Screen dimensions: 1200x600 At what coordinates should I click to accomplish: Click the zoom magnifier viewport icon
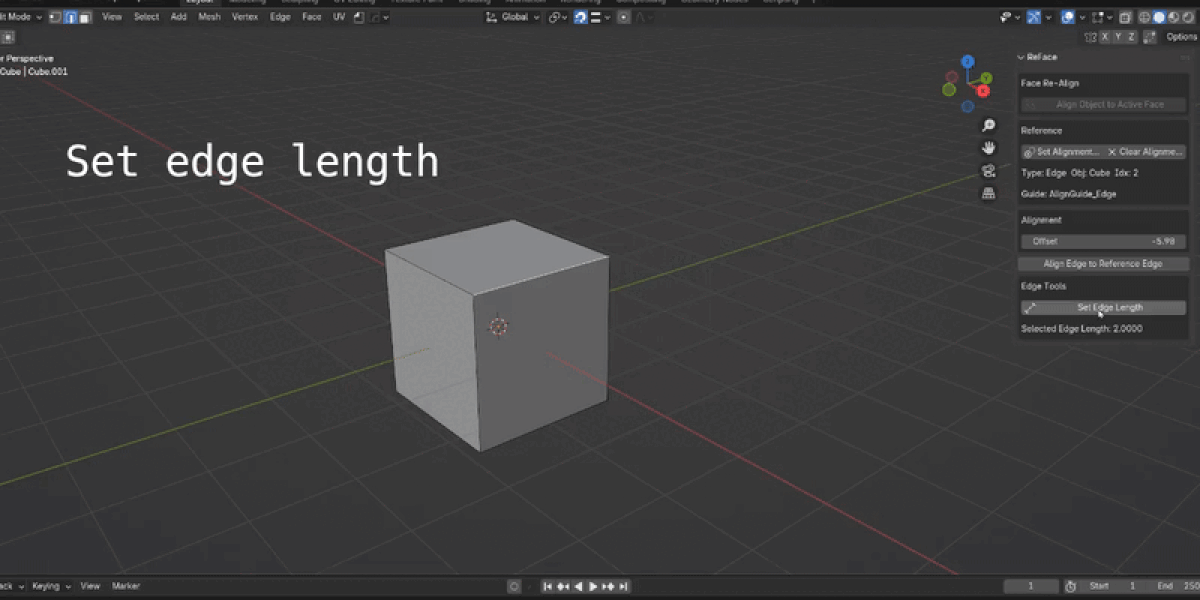pos(988,125)
